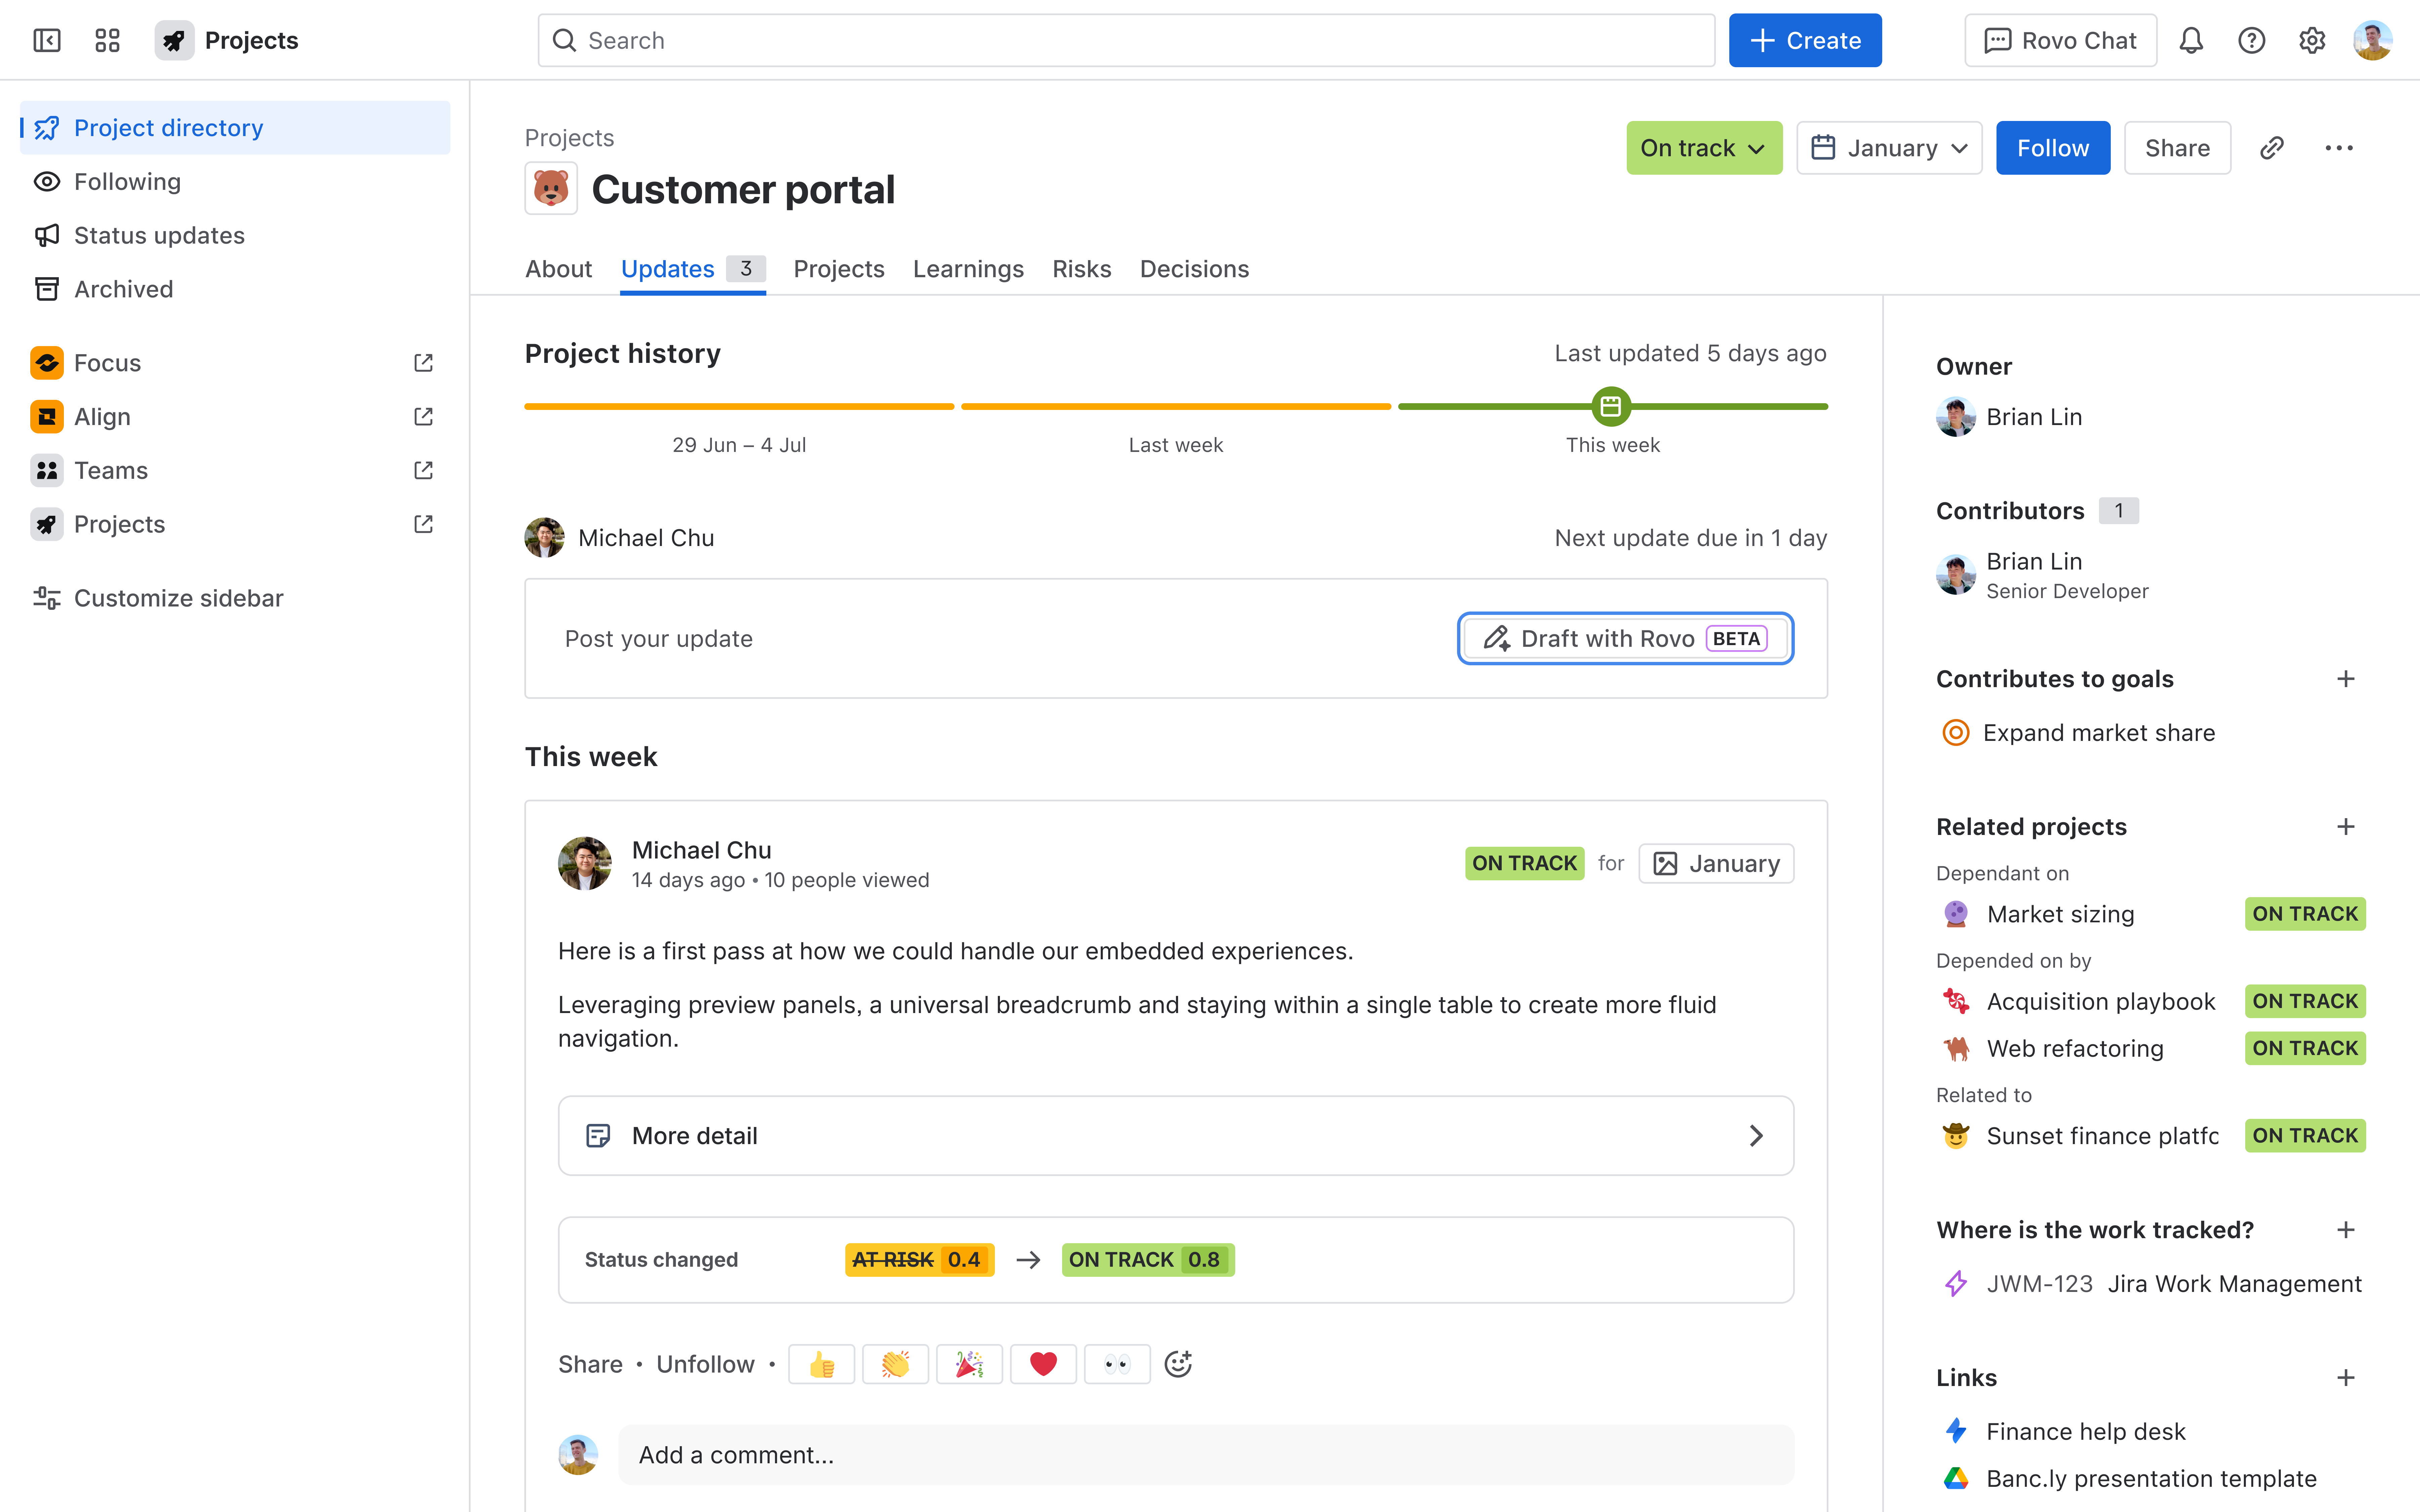This screenshot has height=1512, width=2420.
Task: Collapse the sidebar with the panel icon
Action: coord(47,40)
